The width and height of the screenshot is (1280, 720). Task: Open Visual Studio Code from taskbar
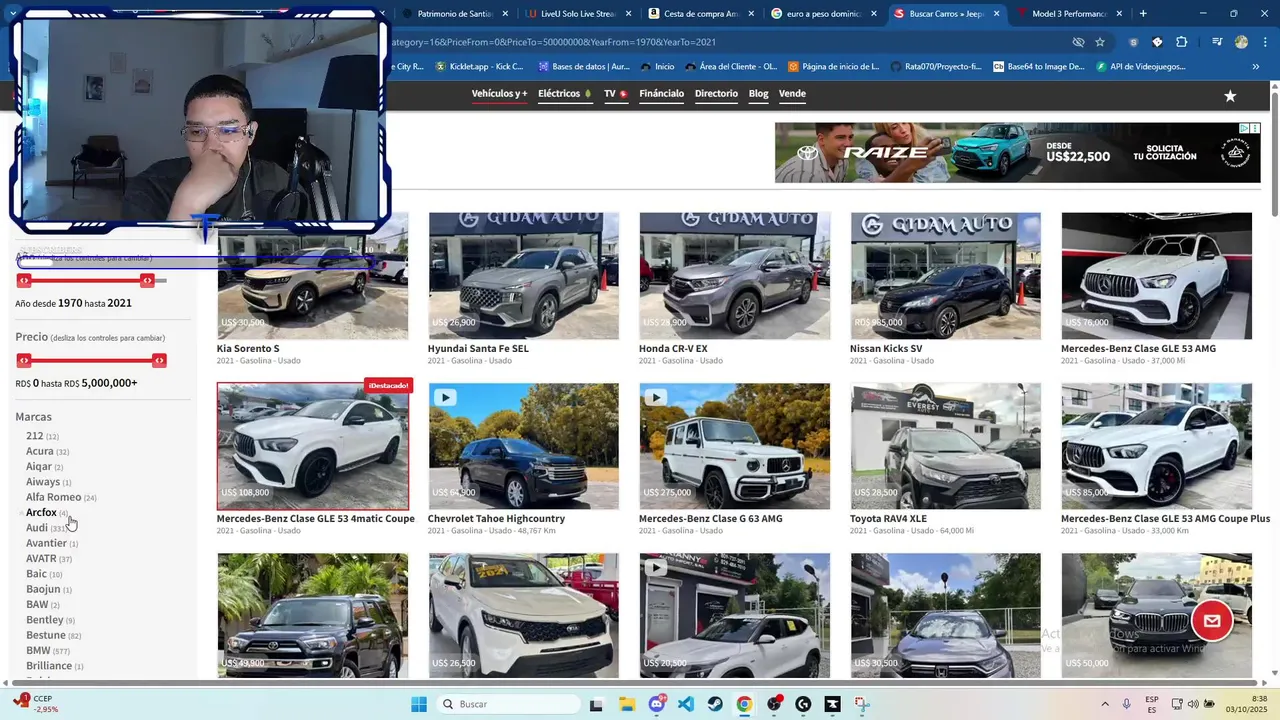click(x=686, y=704)
